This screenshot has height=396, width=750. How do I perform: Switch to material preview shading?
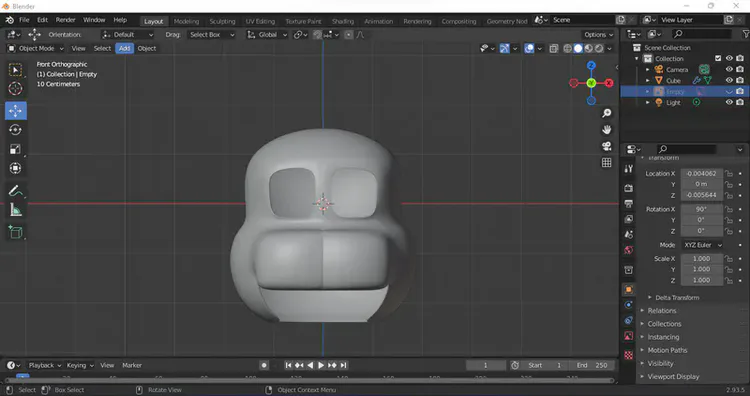click(x=589, y=48)
